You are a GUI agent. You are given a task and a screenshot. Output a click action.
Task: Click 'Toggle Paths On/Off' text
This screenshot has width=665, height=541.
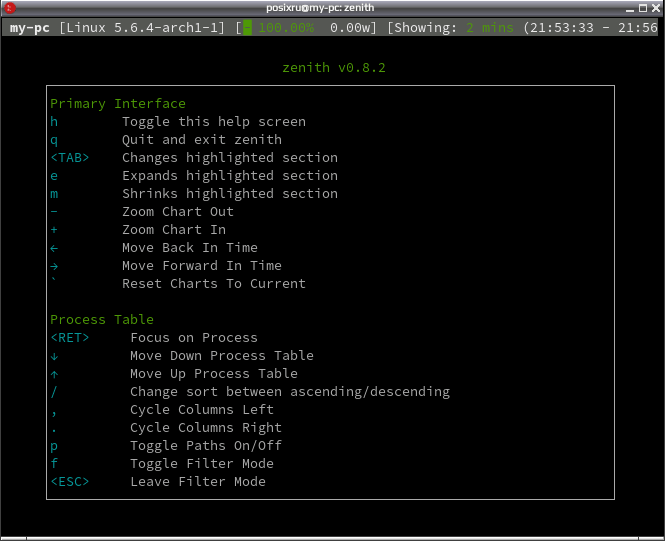click(x=206, y=446)
